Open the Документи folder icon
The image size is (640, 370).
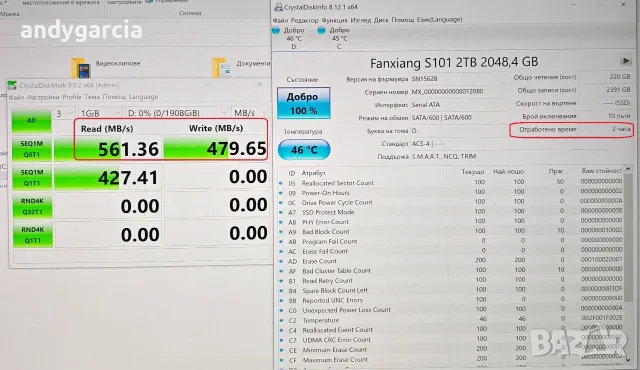click(222, 67)
